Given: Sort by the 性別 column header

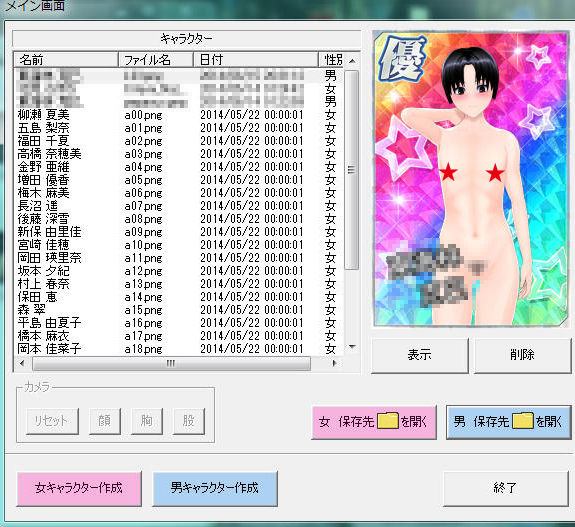Looking at the screenshot, I should coord(332,60).
